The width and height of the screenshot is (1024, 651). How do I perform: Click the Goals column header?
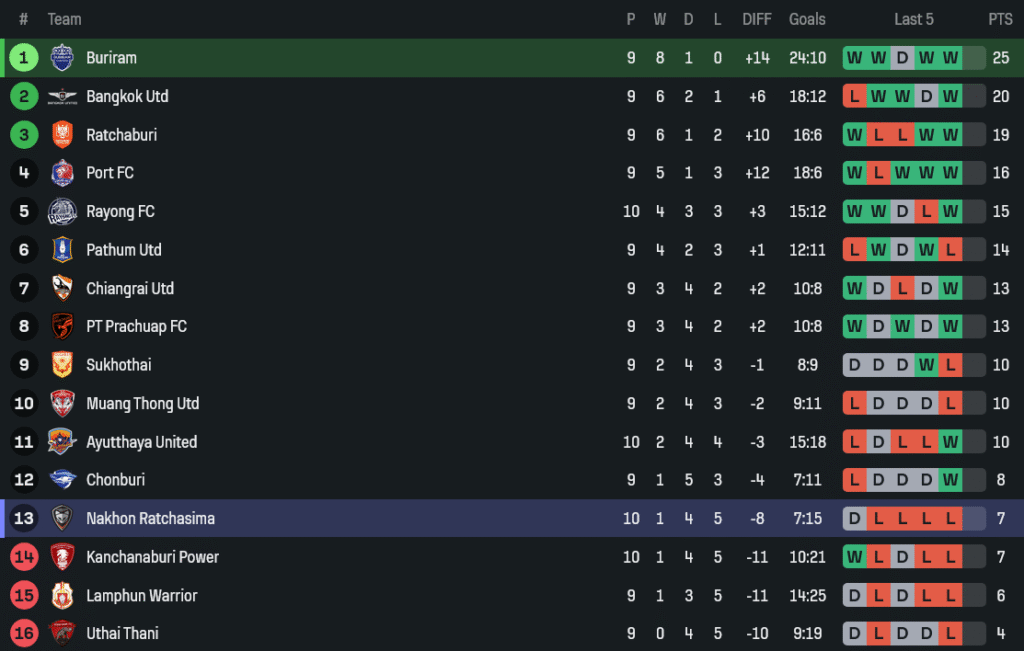[x=807, y=19]
